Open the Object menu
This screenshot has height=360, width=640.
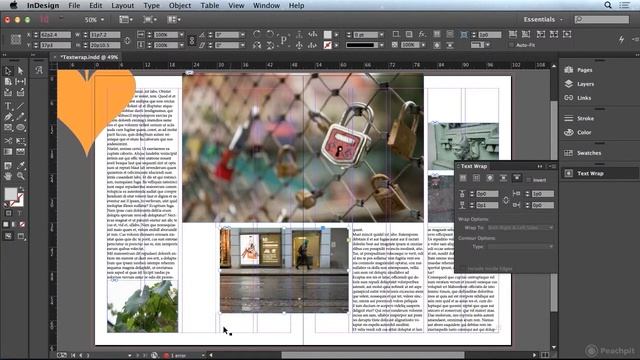(x=180, y=5)
